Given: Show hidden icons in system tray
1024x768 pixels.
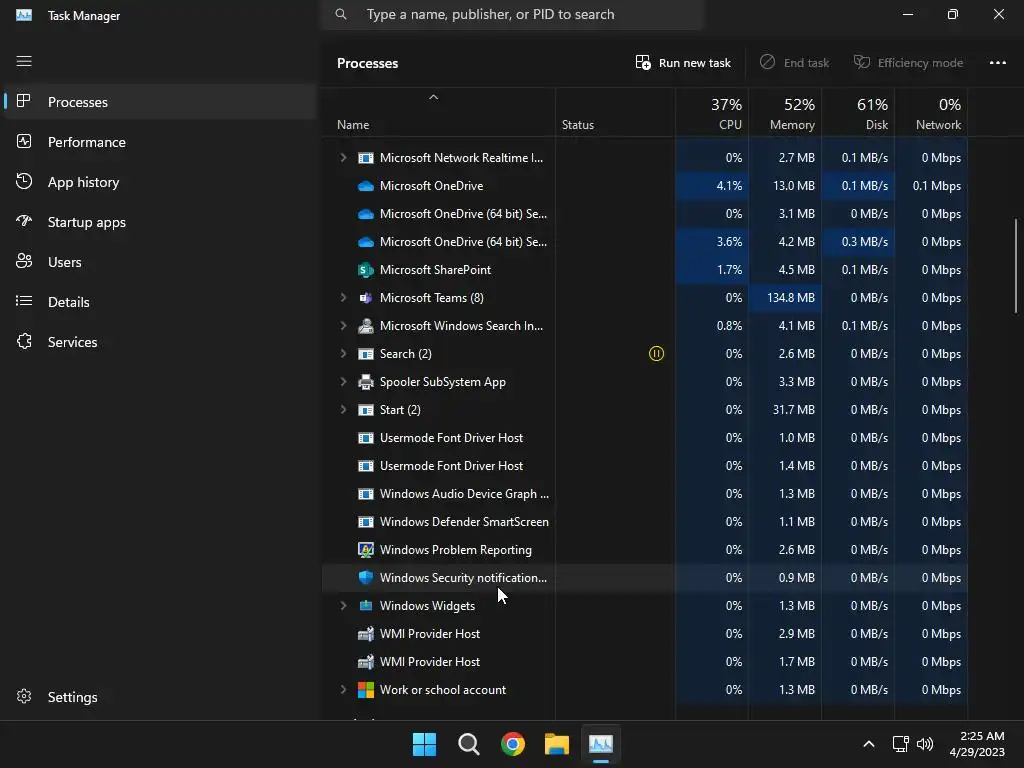Looking at the screenshot, I should (869, 744).
